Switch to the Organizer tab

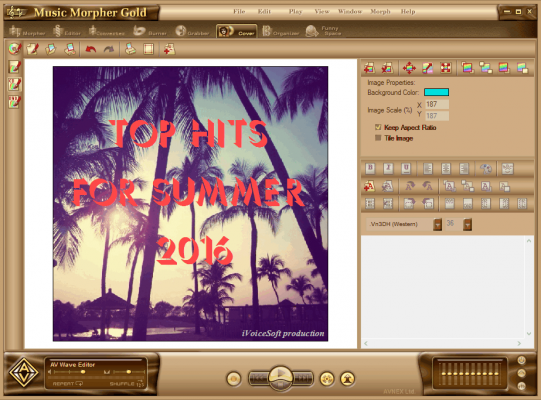281,31
